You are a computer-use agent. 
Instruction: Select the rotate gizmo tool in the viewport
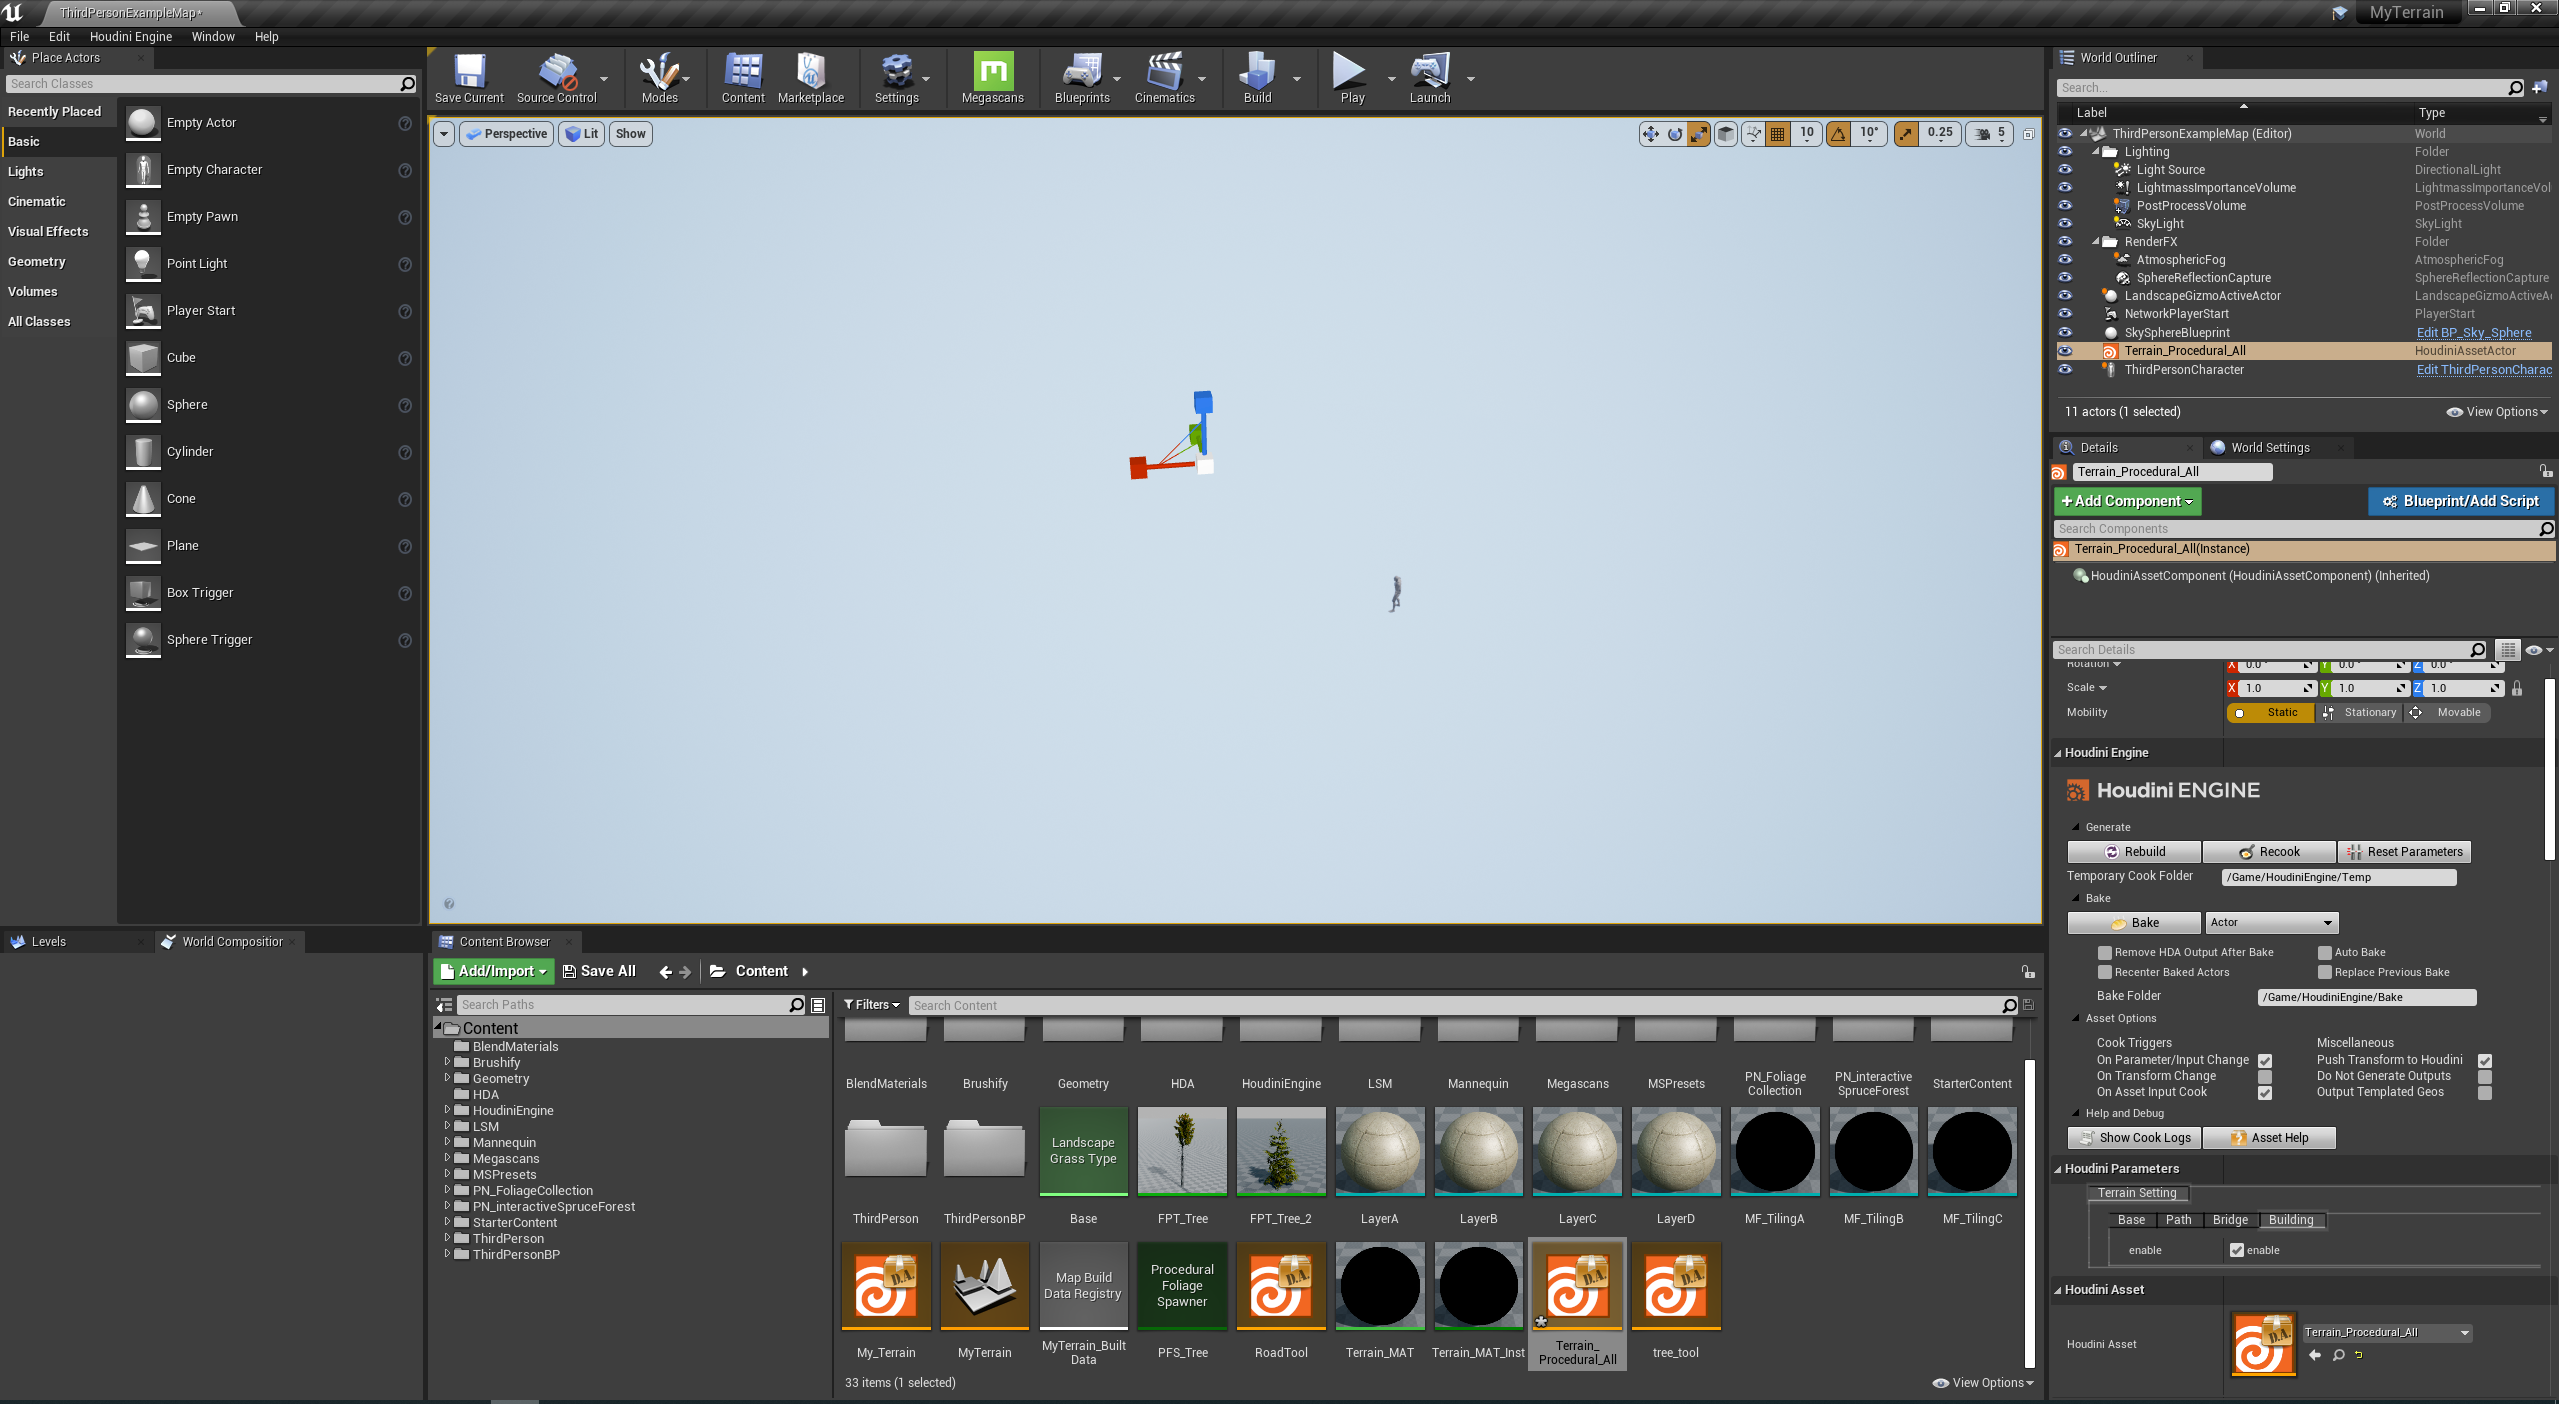point(1675,134)
